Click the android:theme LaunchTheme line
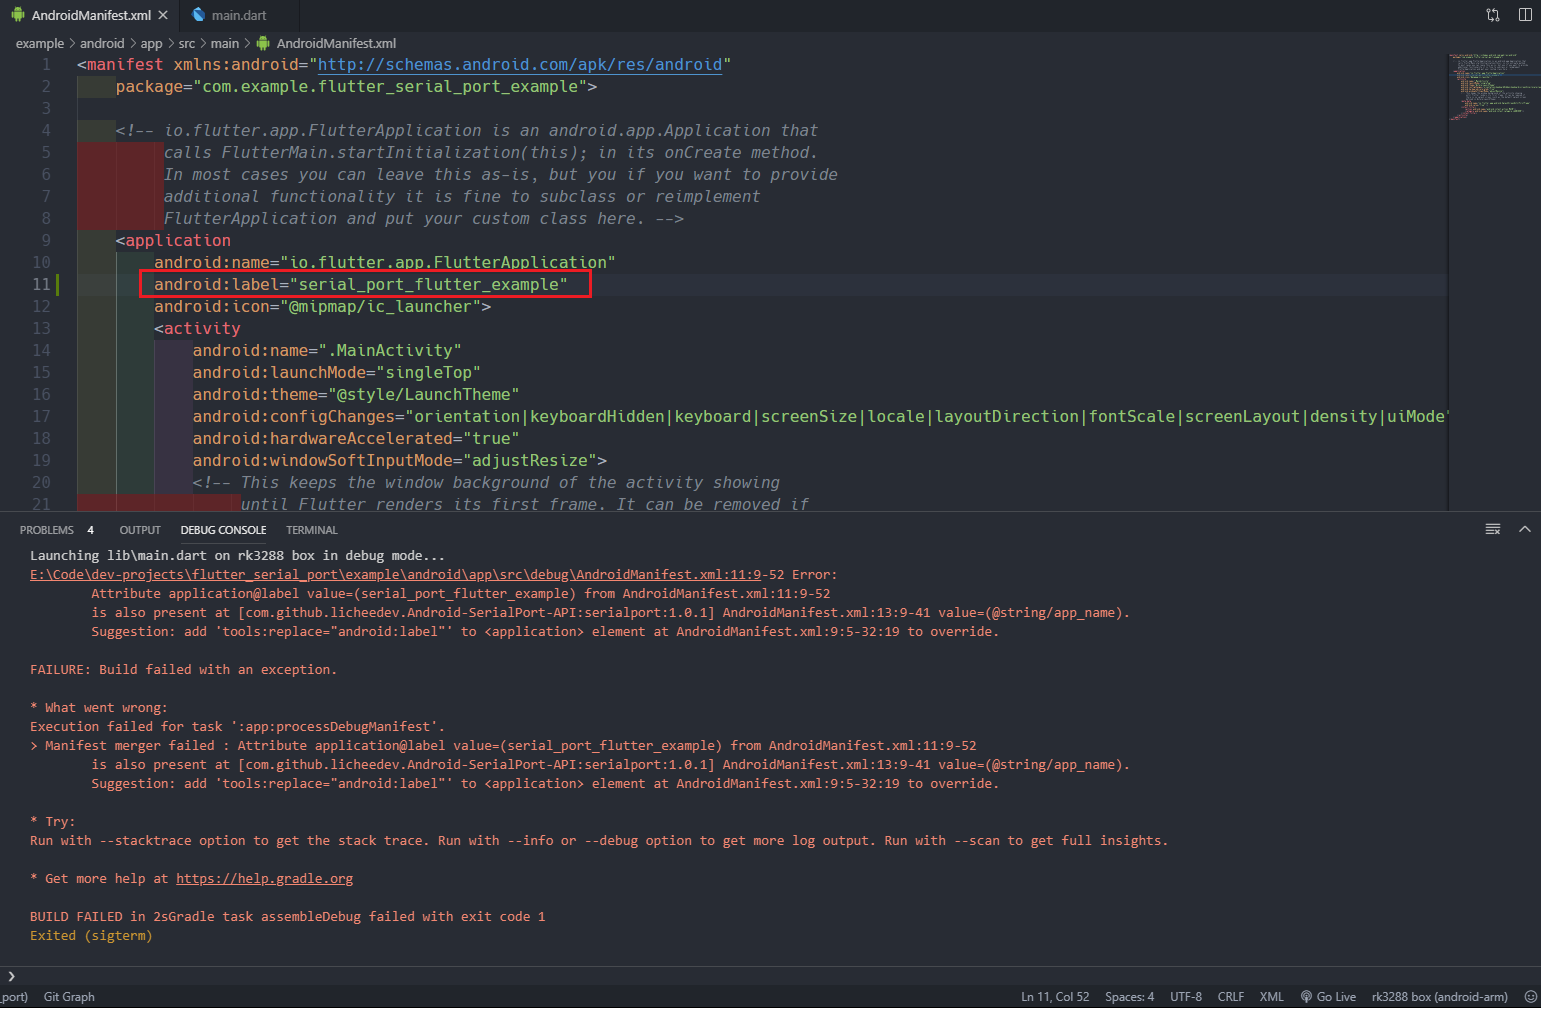 pos(356,395)
